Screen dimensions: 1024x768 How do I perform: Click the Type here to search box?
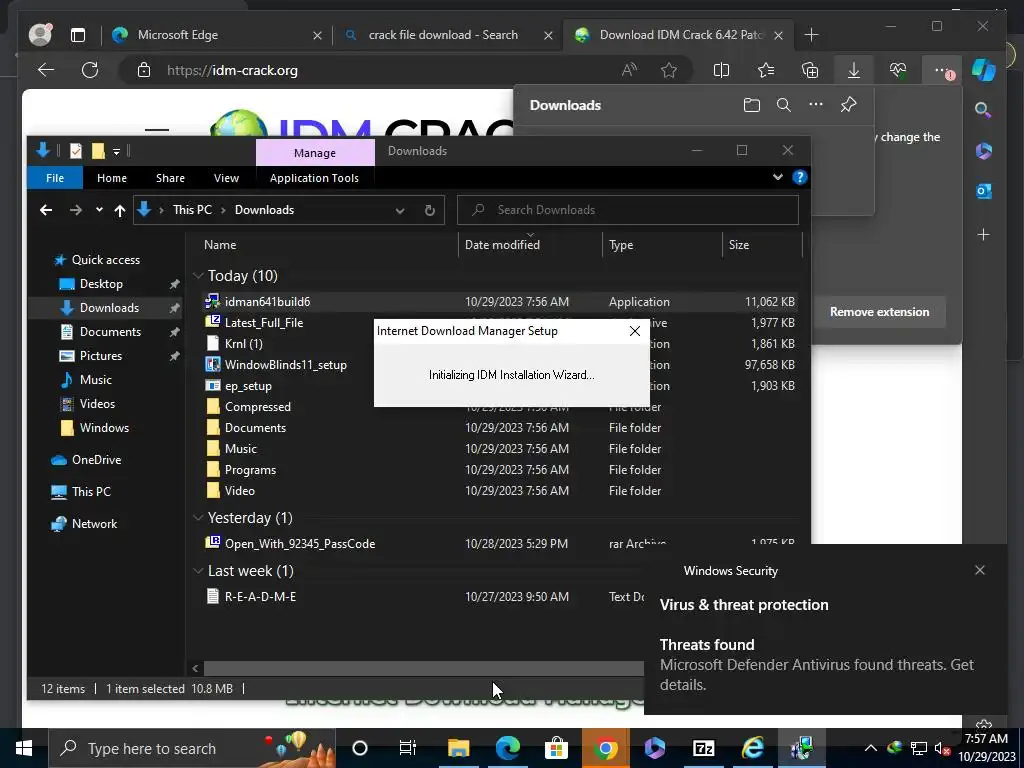191,748
